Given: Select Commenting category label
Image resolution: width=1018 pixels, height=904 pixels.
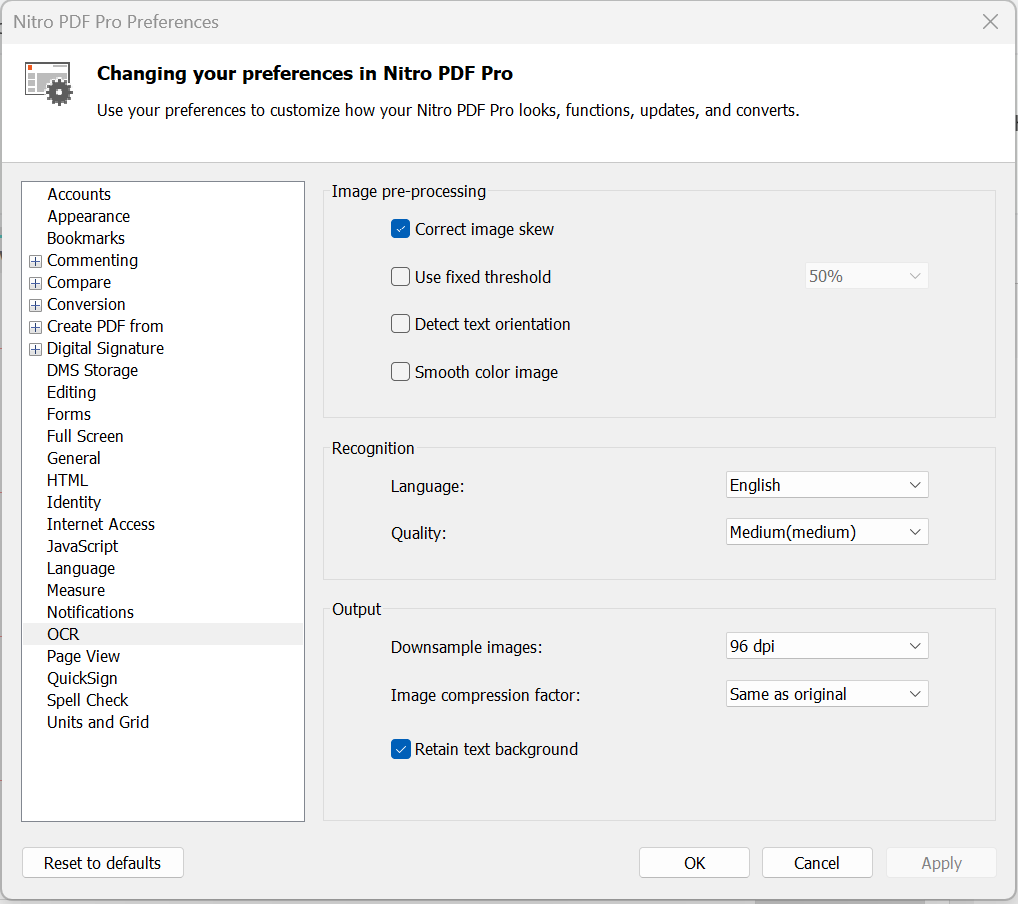Looking at the screenshot, I should tap(92, 260).
